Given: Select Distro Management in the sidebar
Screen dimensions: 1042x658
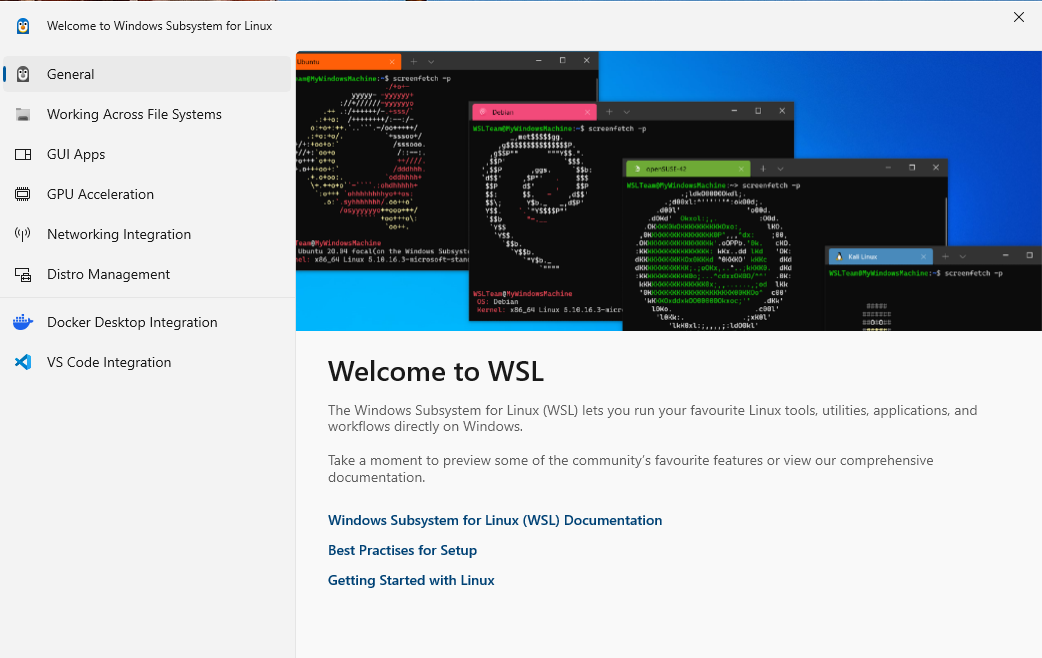Looking at the screenshot, I should (x=106, y=274).
